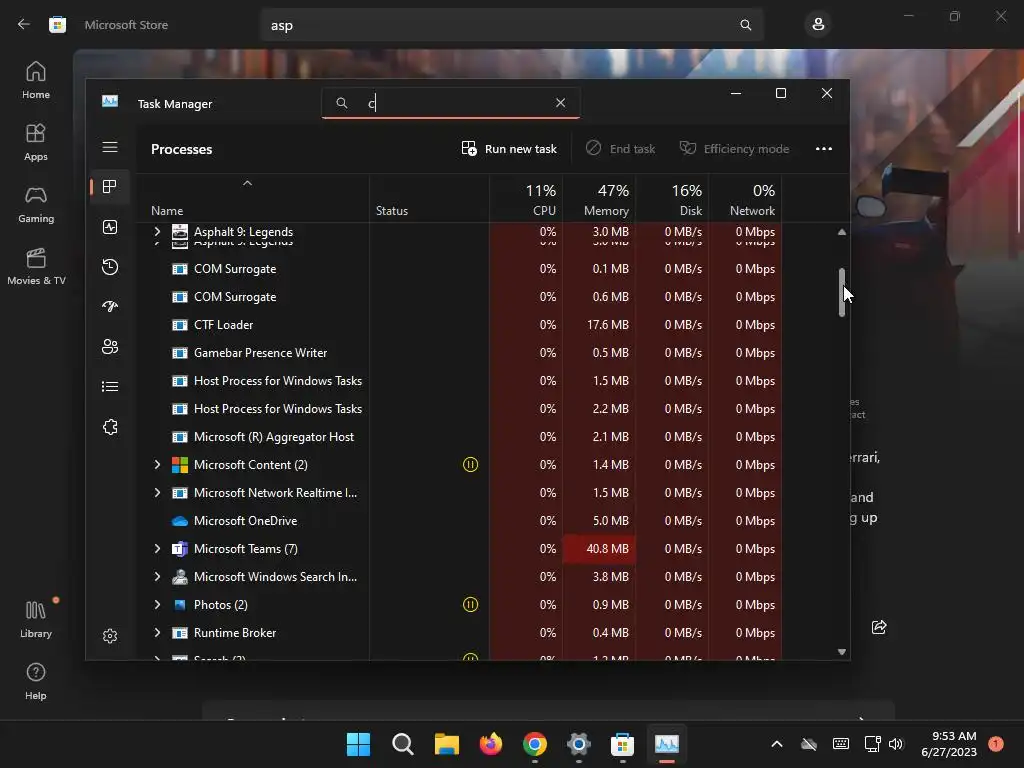Expand the Microsoft Content (2) group
The image size is (1024, 768).
click(x=157, y=464)
